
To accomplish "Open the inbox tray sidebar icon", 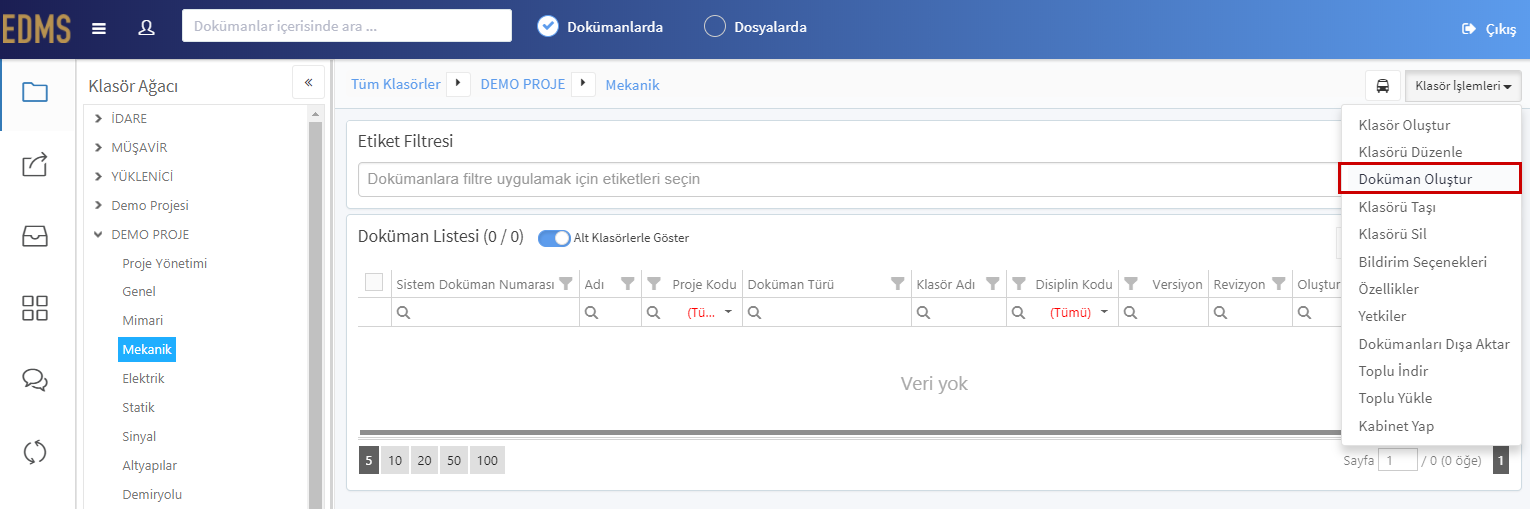I will coord(35,236).
